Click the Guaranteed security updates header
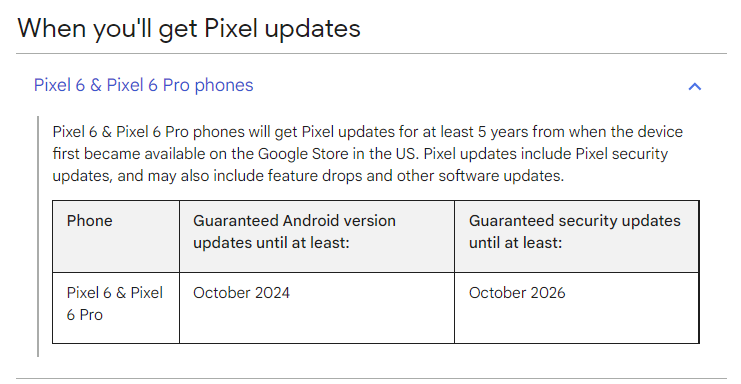This screenshot has width=741, height=384. (x=577, y=236)
